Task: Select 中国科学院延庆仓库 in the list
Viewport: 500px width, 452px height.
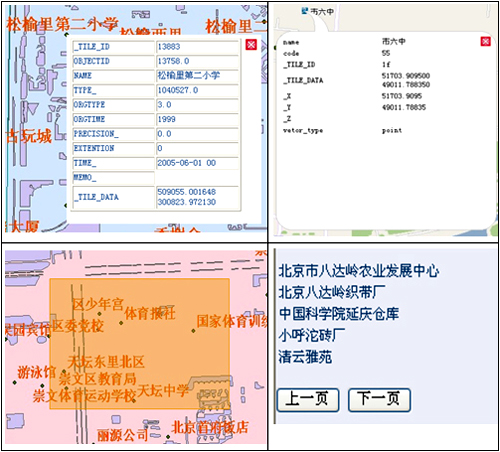Action: (339, 314)
